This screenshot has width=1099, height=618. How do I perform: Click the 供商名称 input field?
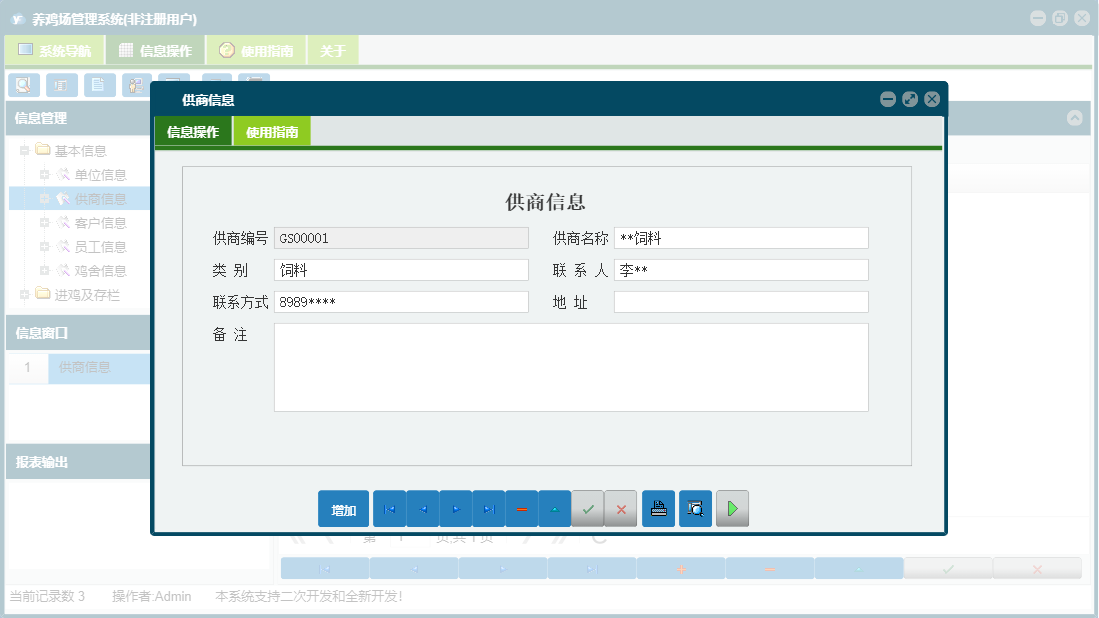pos(740,238)
